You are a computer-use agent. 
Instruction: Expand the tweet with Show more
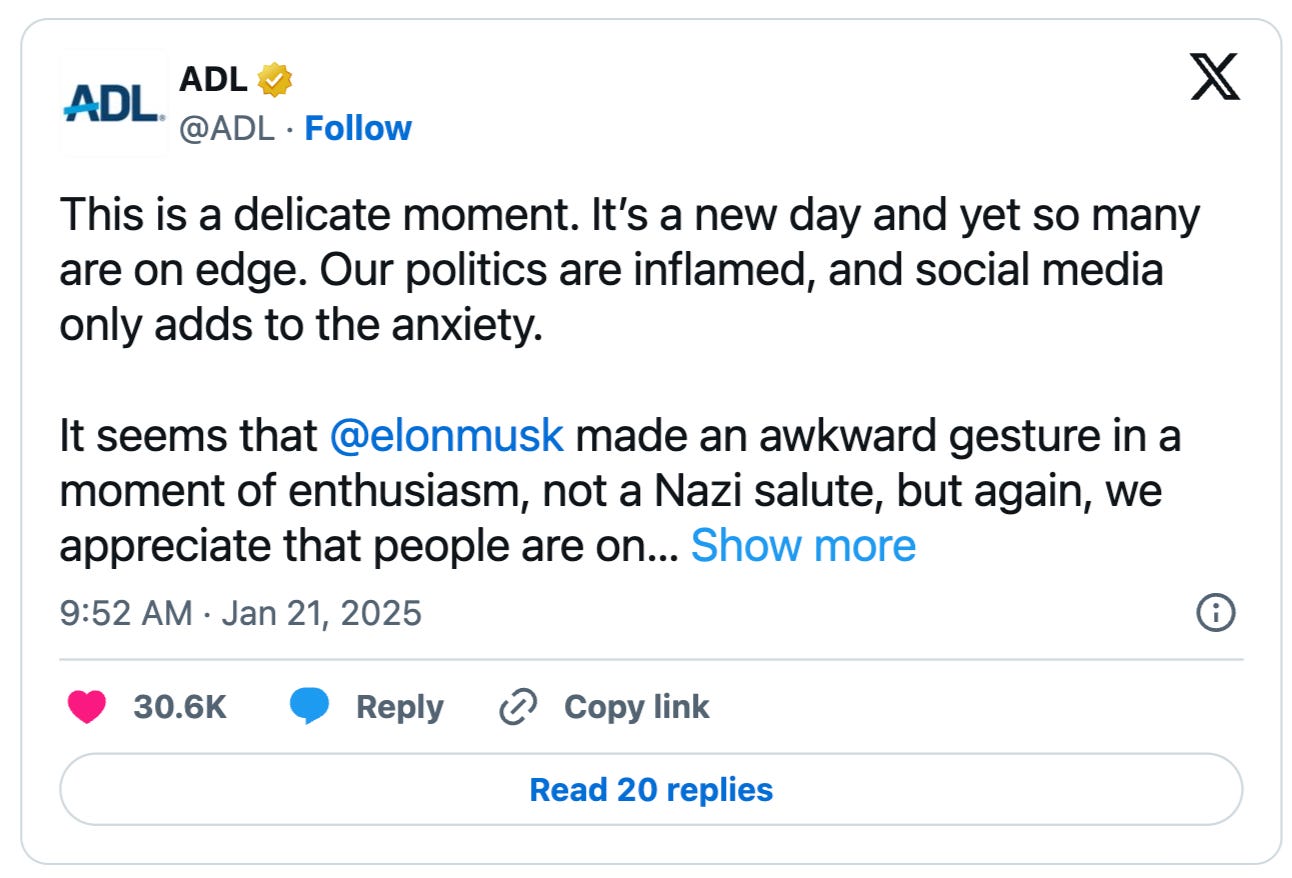coord(803,546)
